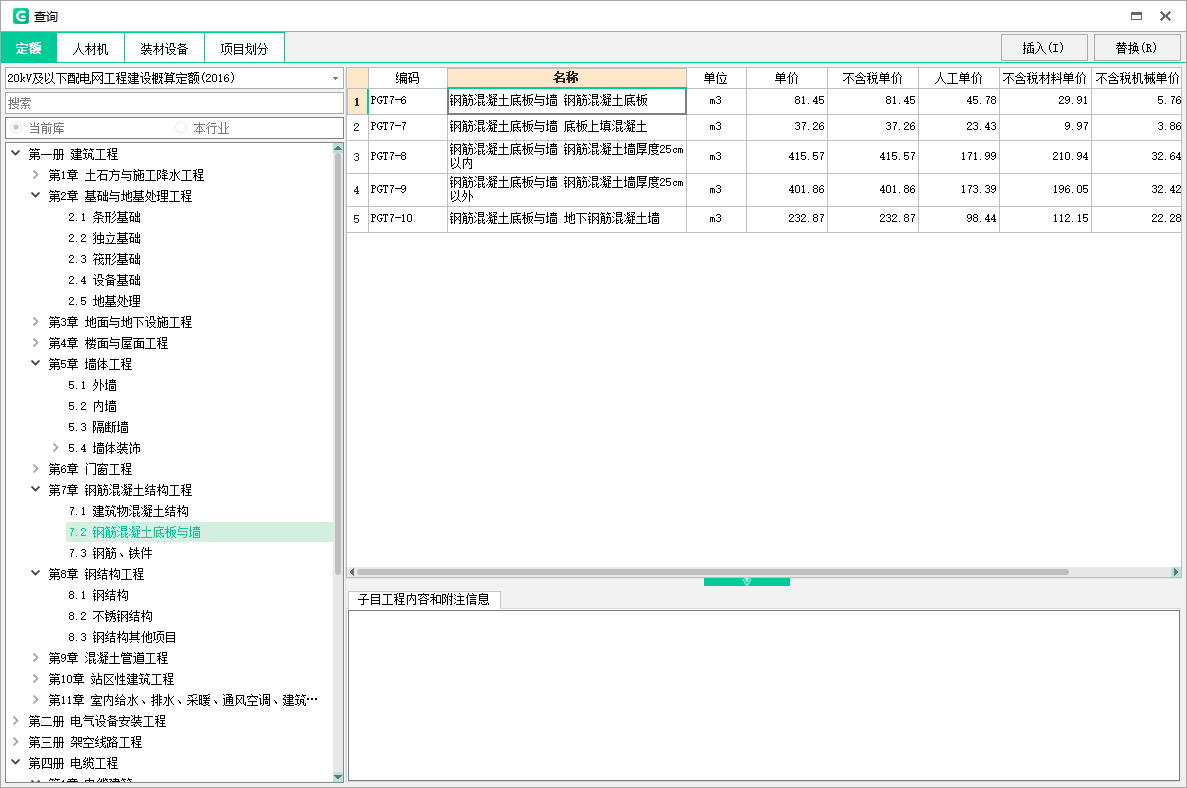Click the 搜索 input field

click(x=174, y=103)
